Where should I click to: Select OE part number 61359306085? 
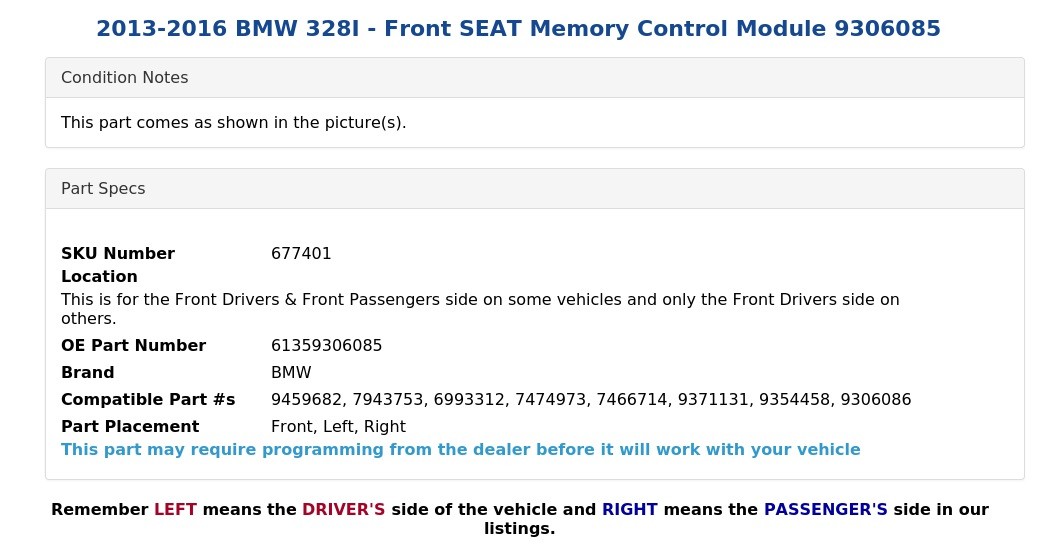pos(326,346)
